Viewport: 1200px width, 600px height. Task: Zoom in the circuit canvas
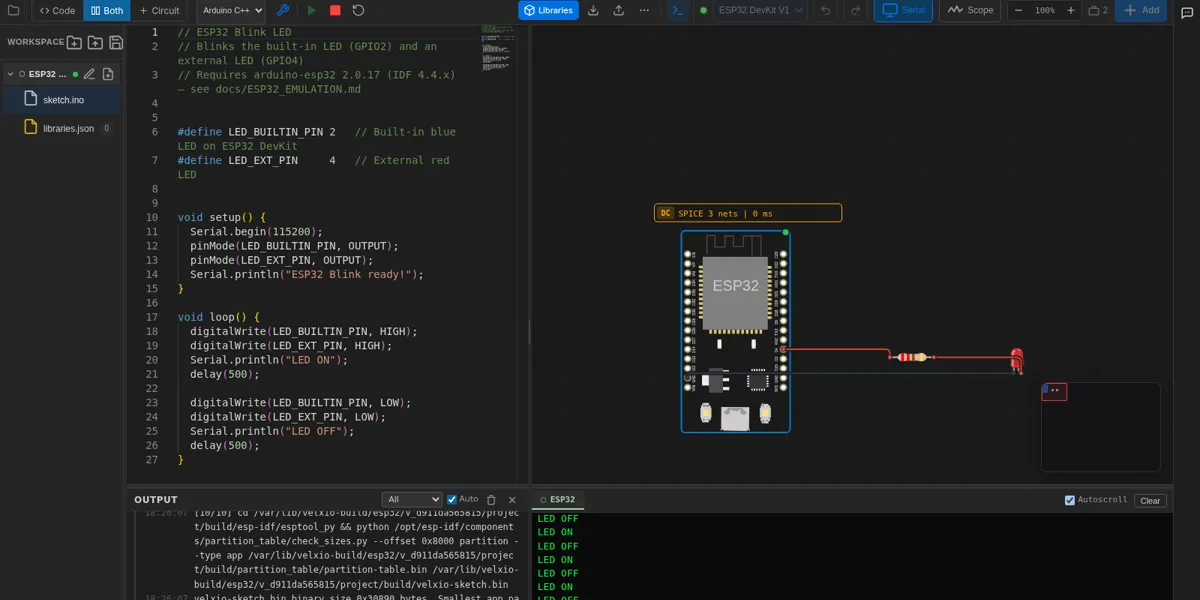(x=1071, y=10)
